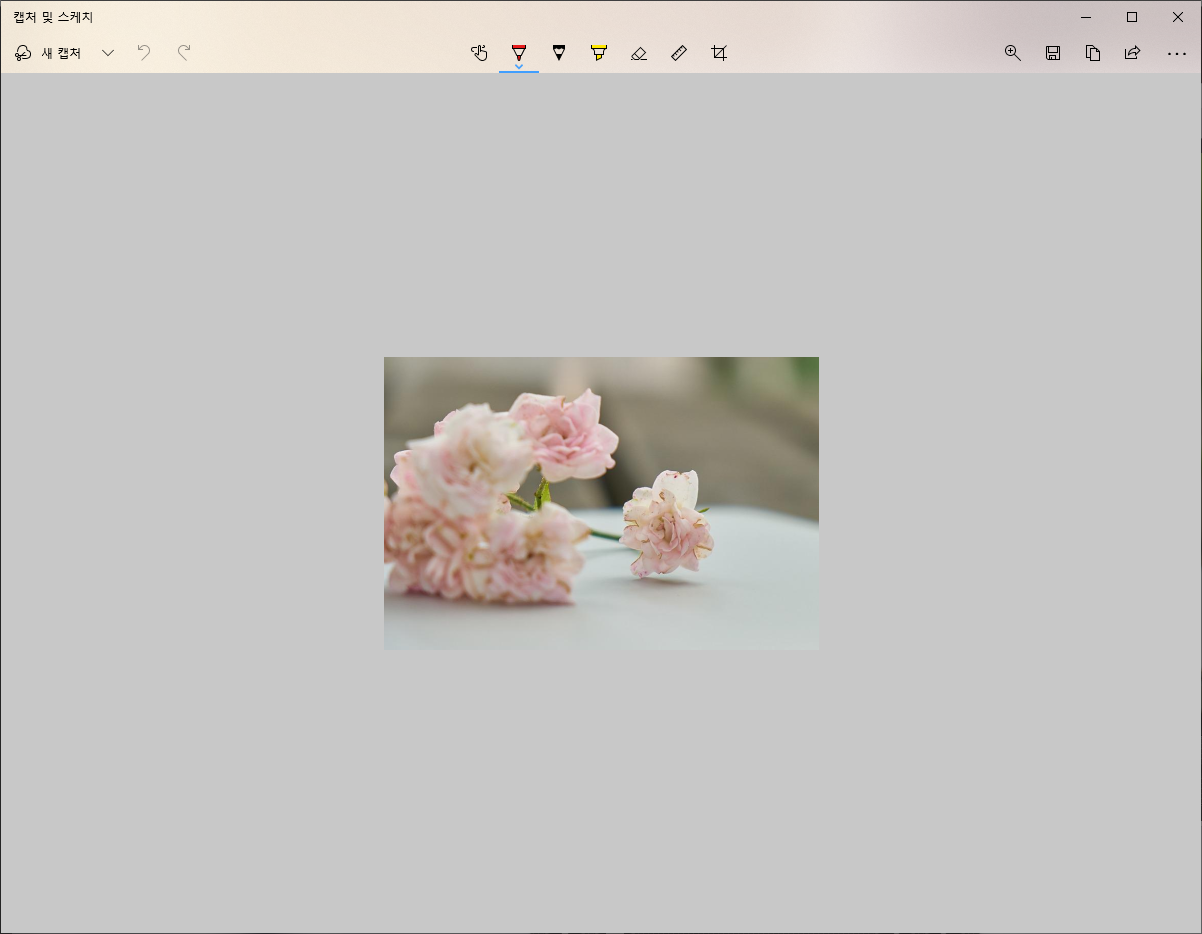The image size is (1202, 934).
Task: Click the captured pink flowers image
Action: pos(601,503)
